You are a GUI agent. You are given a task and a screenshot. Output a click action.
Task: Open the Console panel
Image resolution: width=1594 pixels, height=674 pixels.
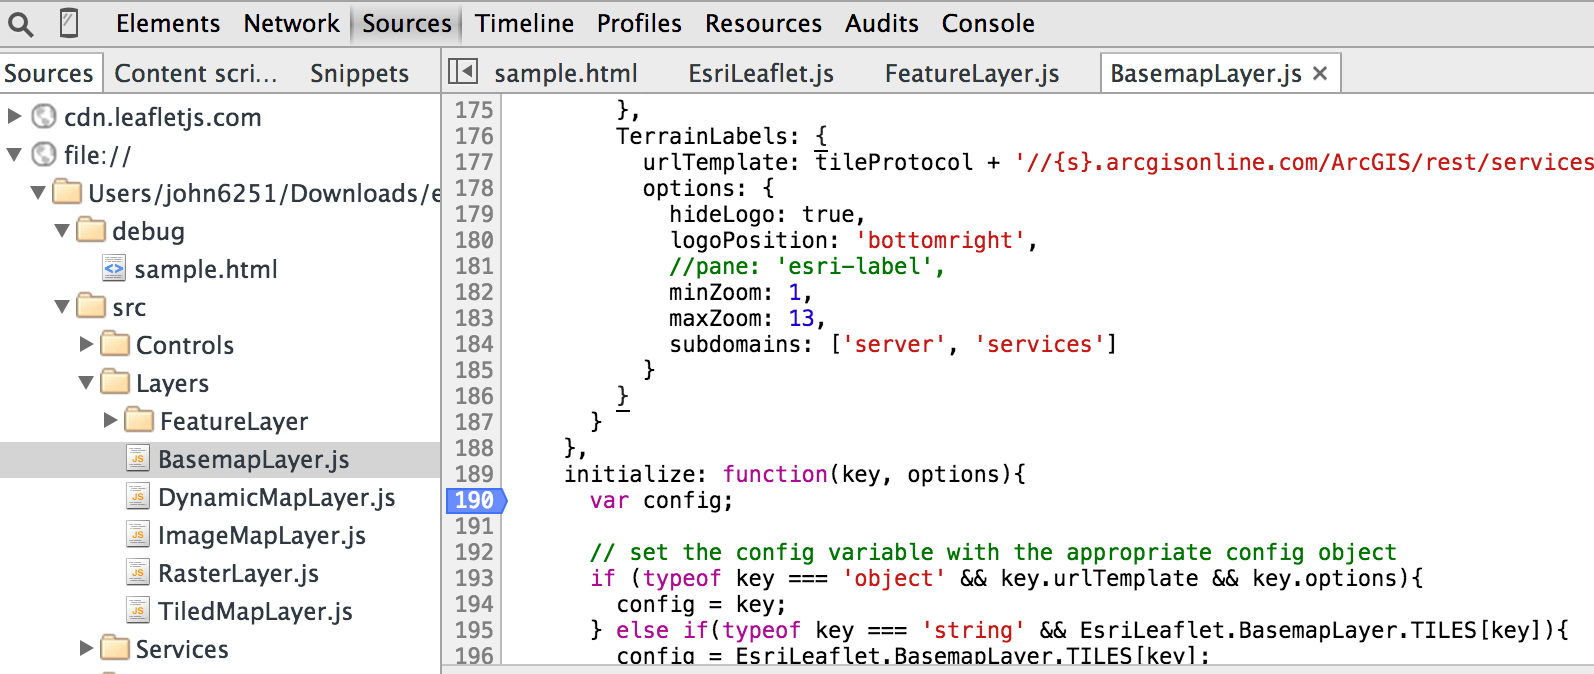click(x=988, y=23)
